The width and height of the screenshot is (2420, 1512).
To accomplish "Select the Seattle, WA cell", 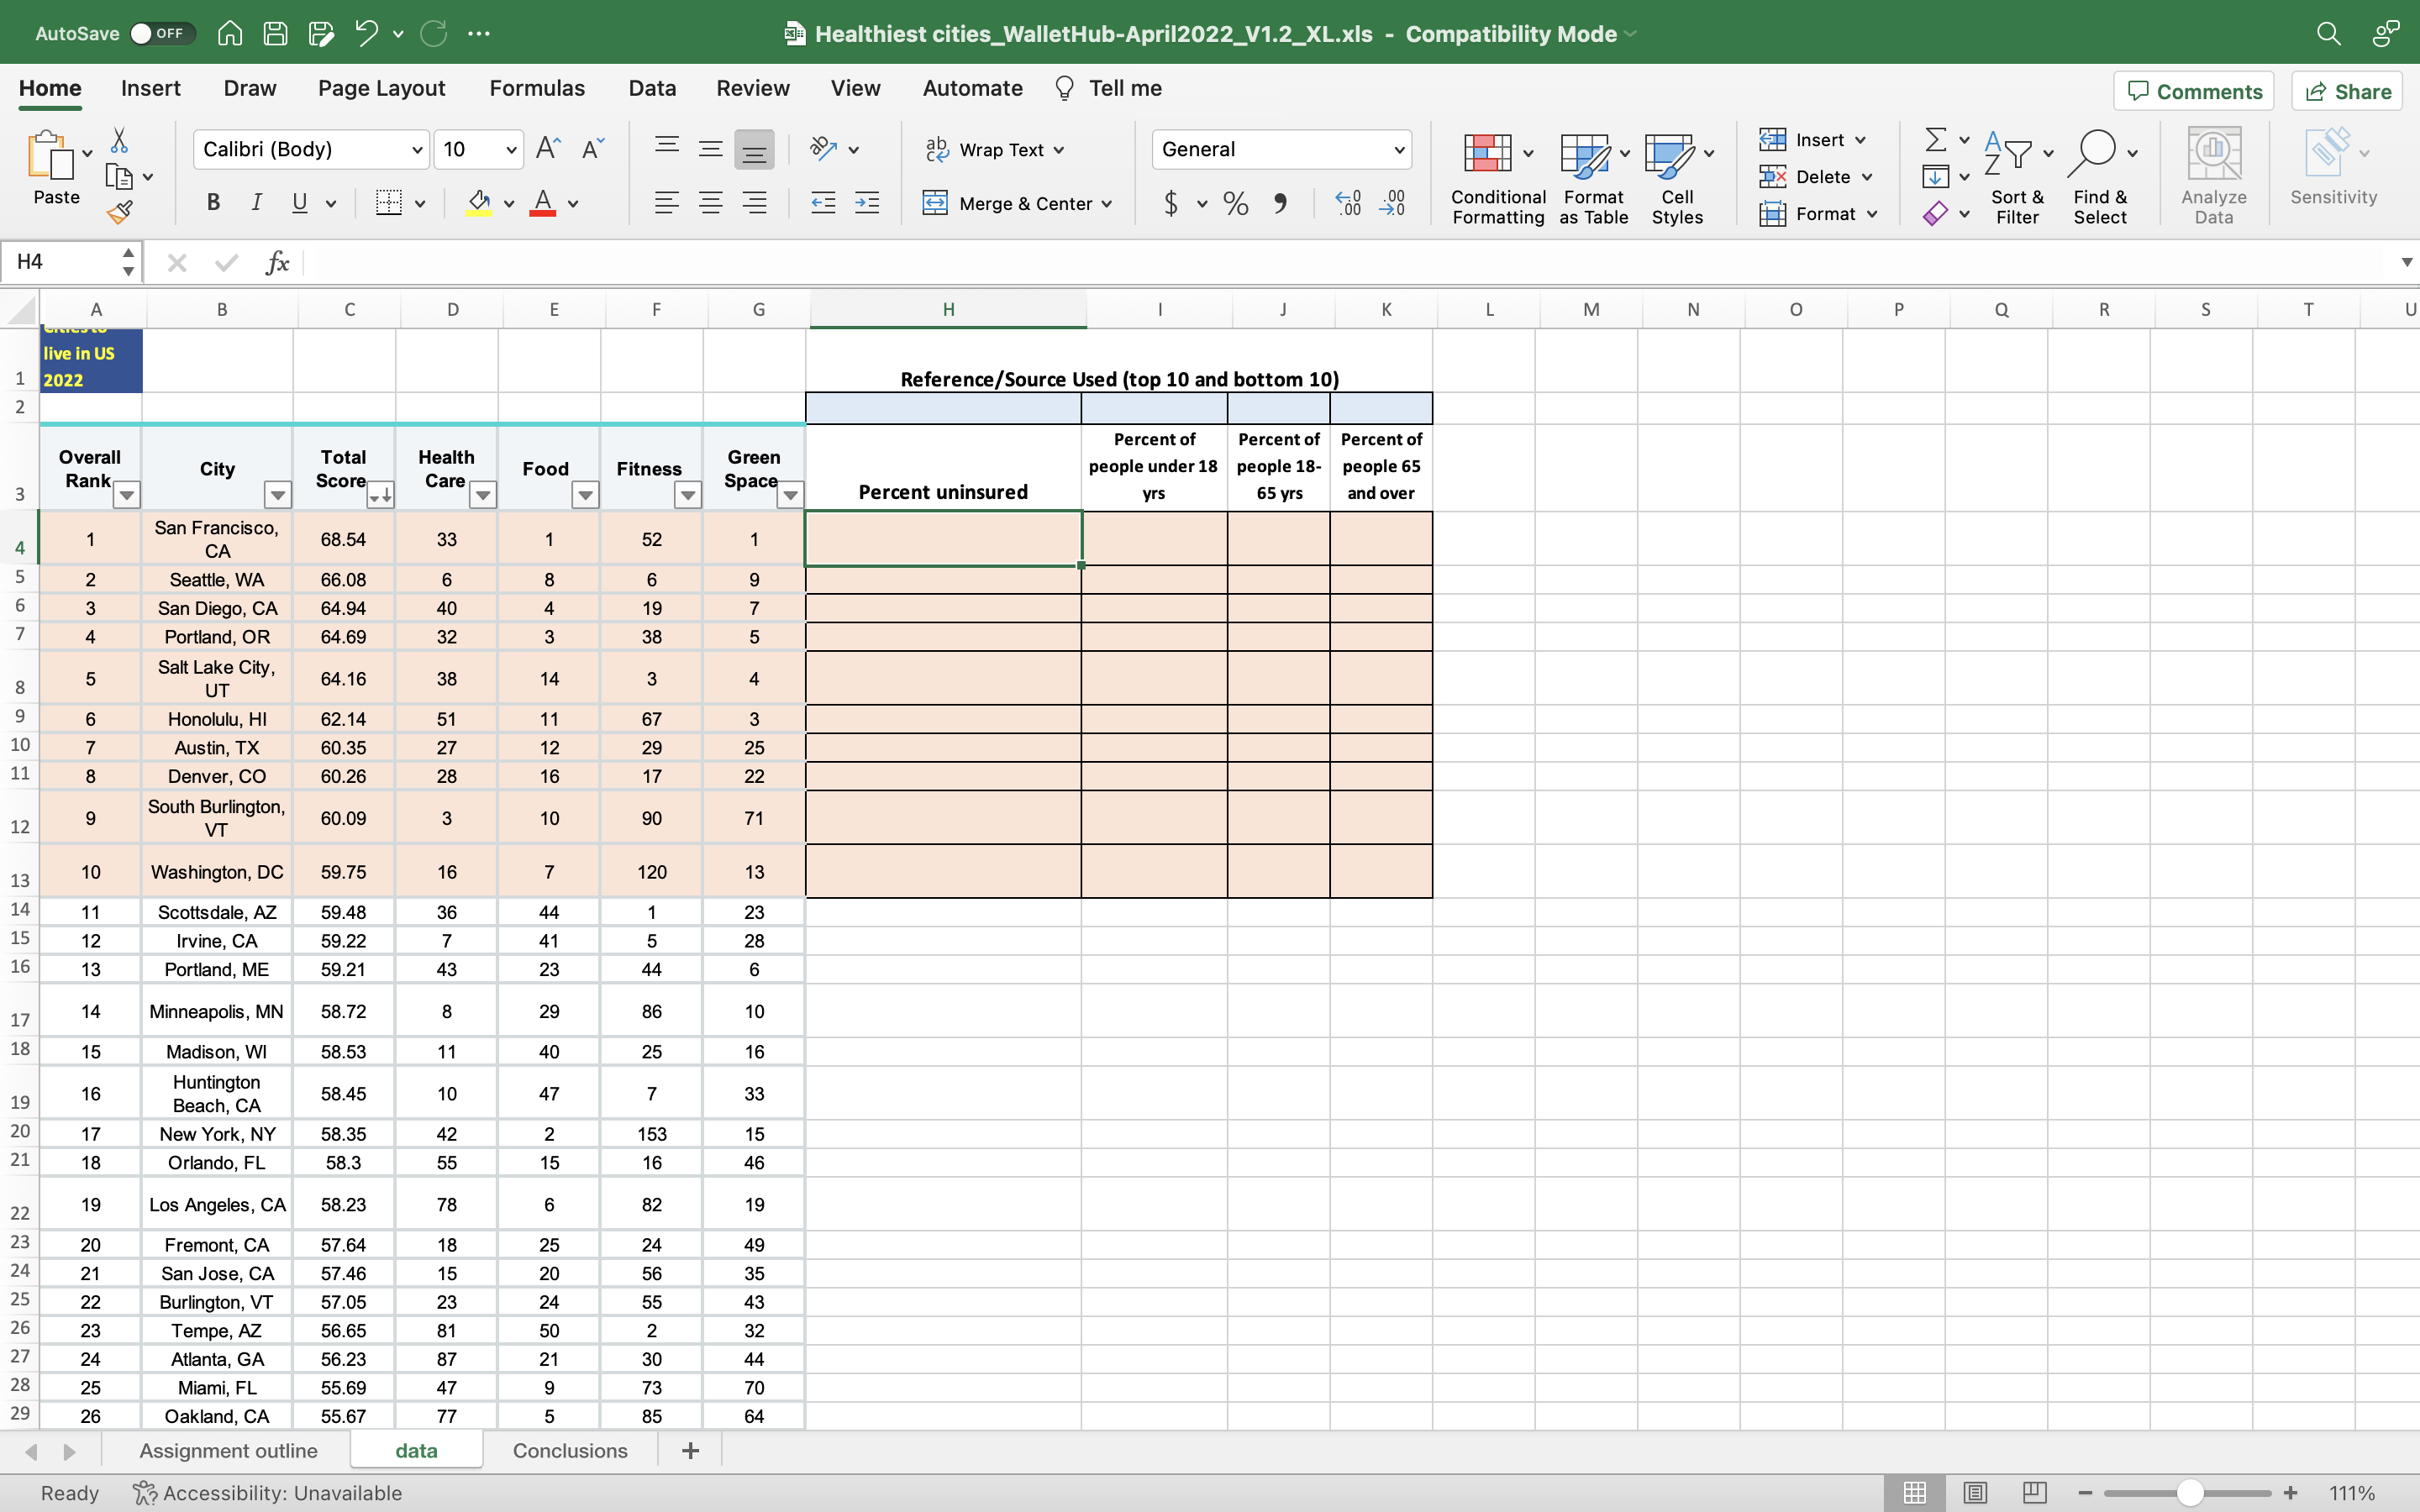I will point(217,580).
